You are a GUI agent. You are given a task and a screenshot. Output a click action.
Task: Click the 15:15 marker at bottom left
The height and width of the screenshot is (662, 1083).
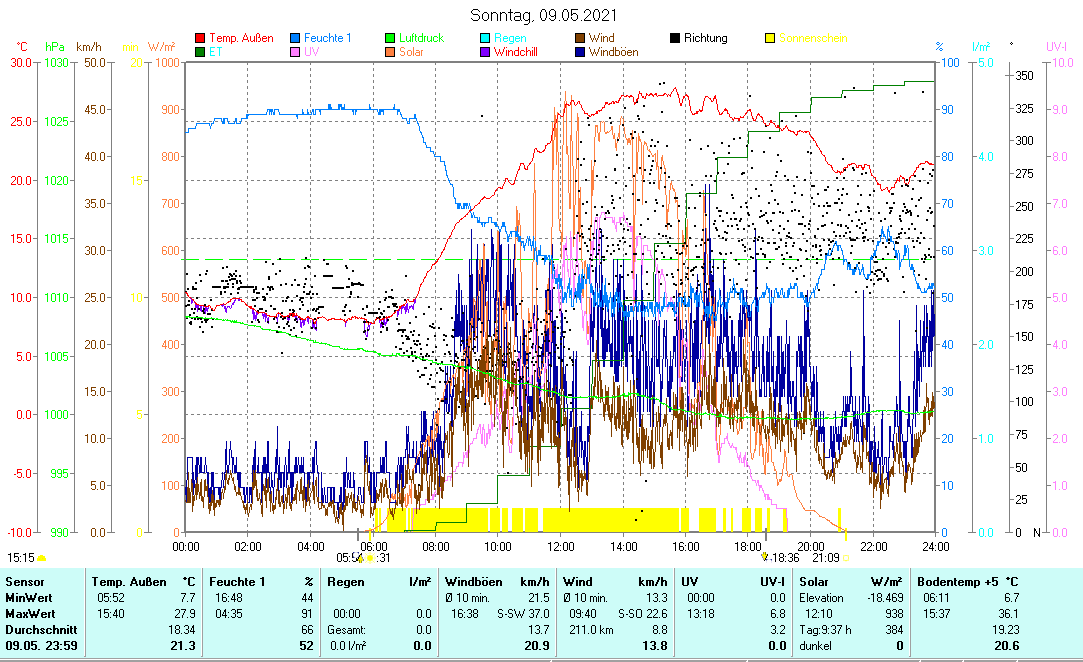(x=20, y=557)
